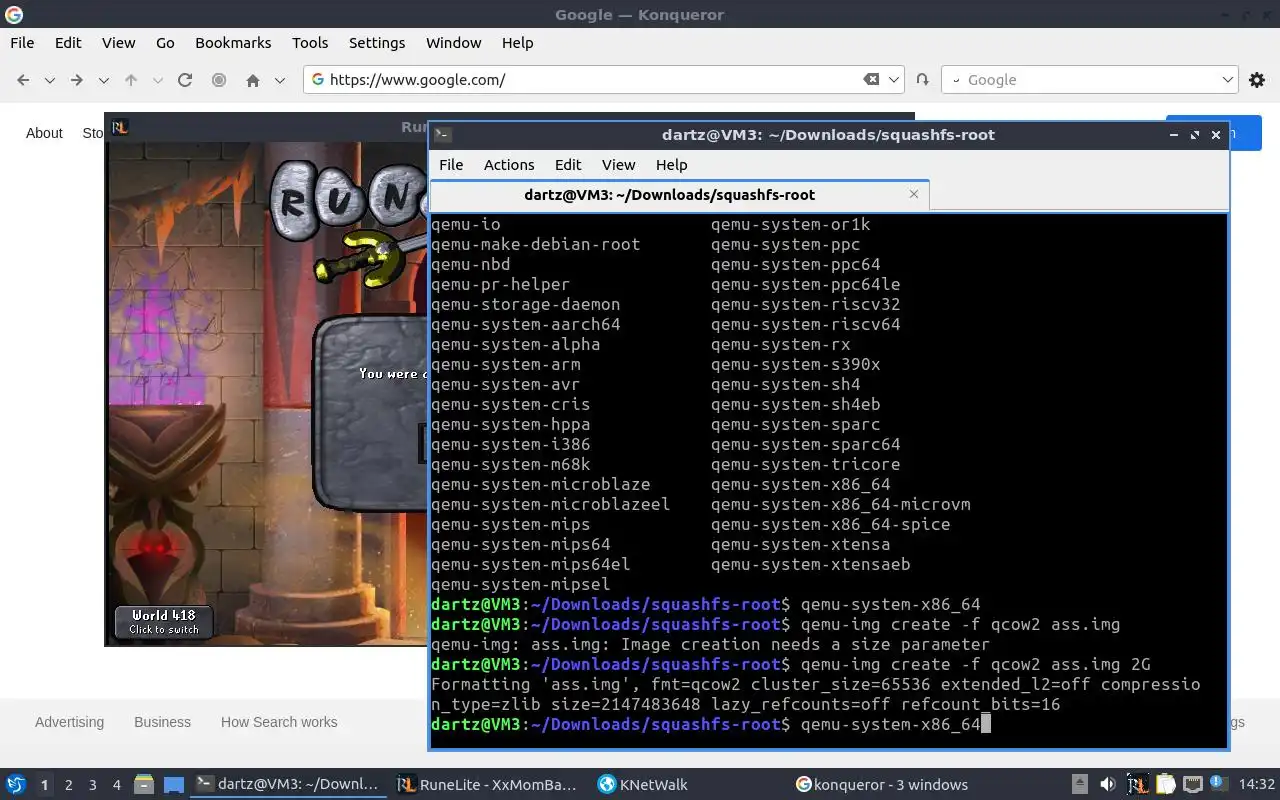
Task: Expand the URL history dropdown
Action: (x=895, y=80)
